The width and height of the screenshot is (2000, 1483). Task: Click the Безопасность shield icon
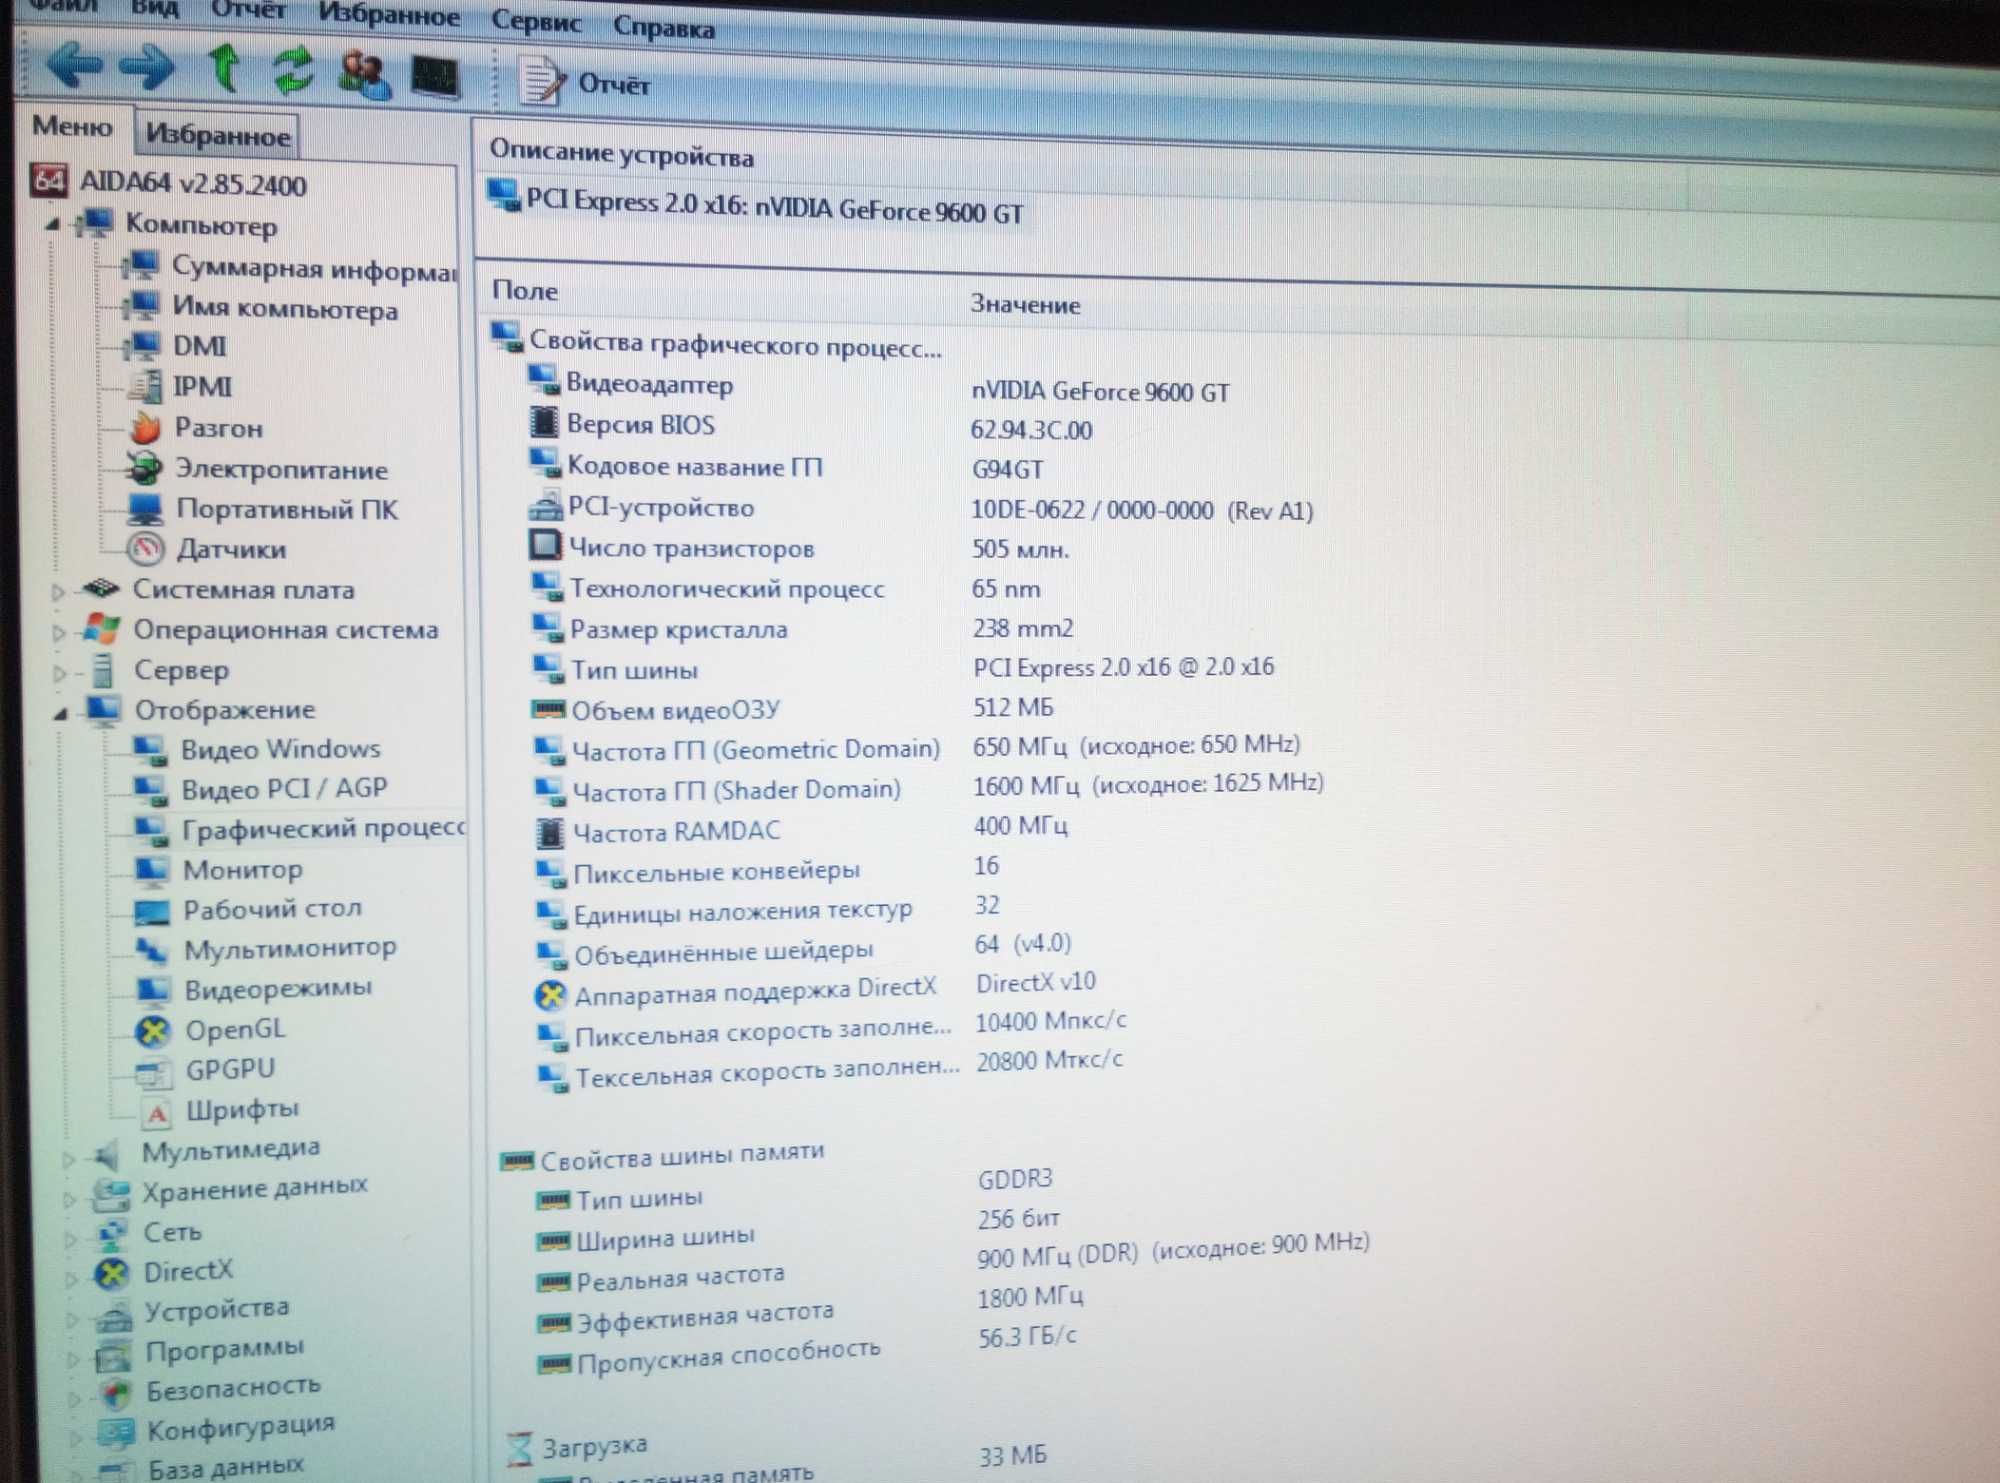click(116, 1392)
